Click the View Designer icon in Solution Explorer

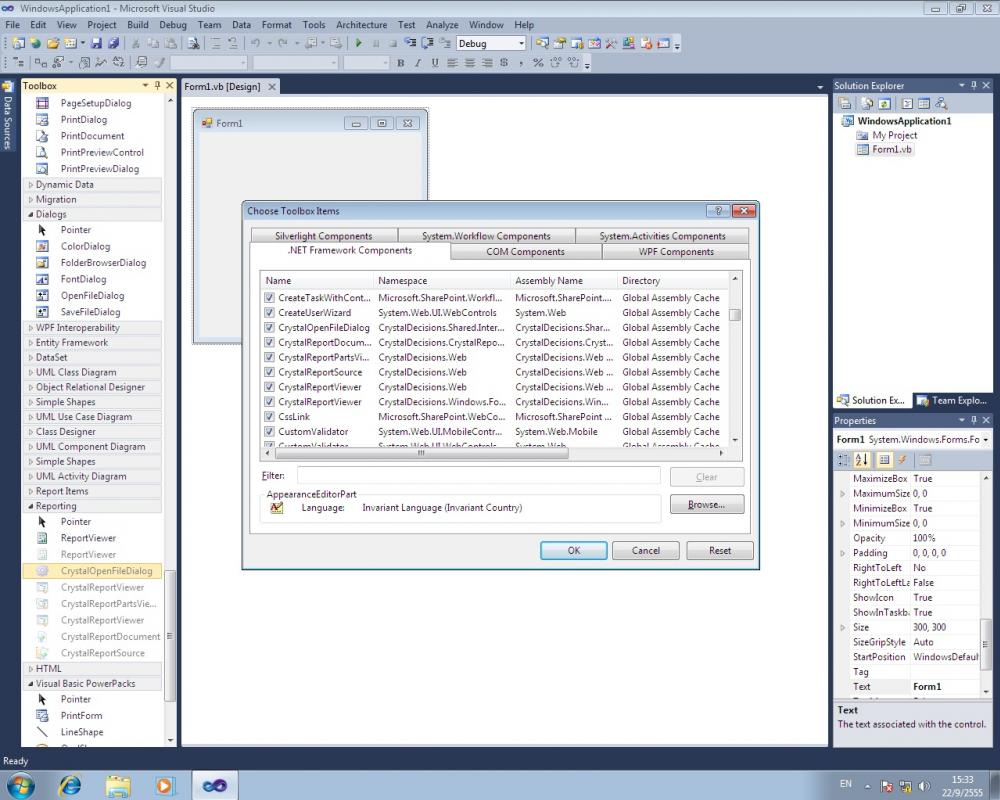(x=923, y=103)
